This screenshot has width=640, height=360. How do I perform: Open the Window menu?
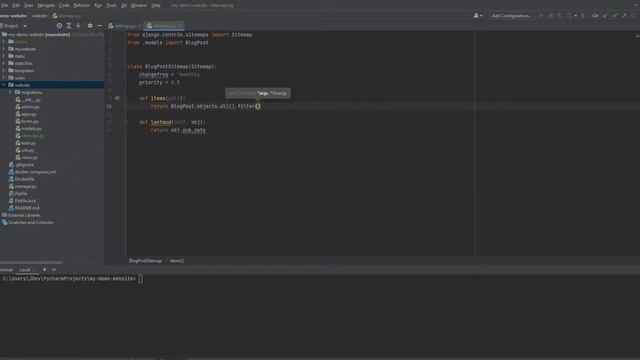(x=139, y=6)
